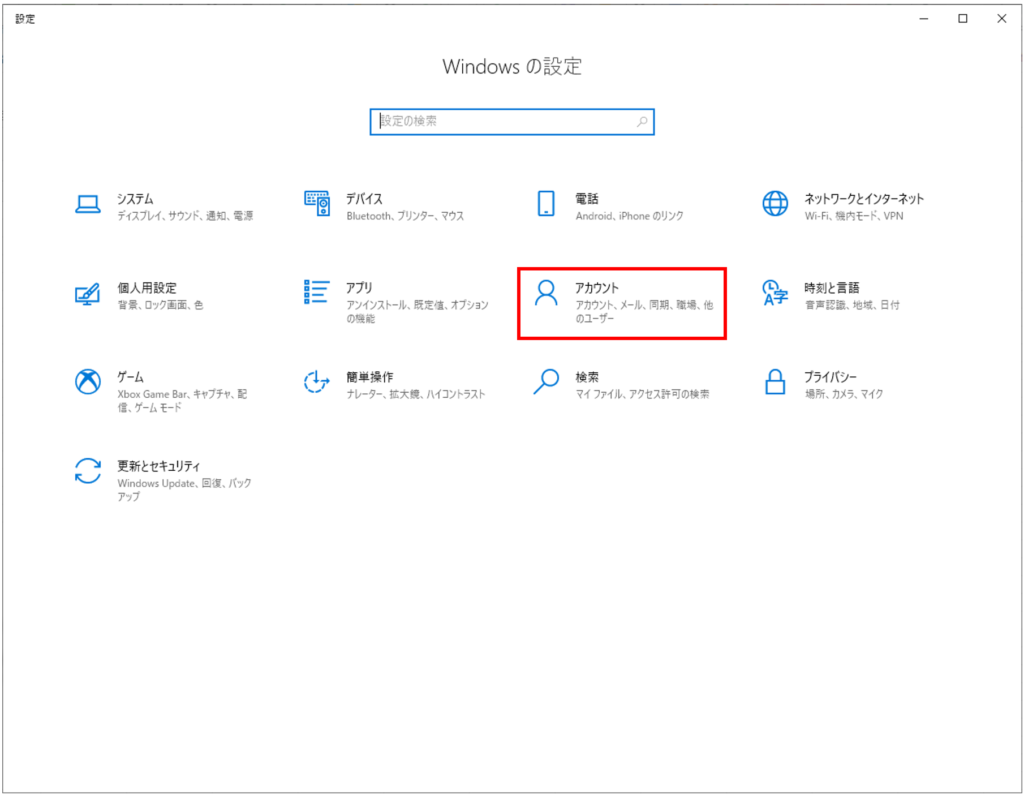Open the 簡単操作 ease of access icon

click(x=317, y=382)
